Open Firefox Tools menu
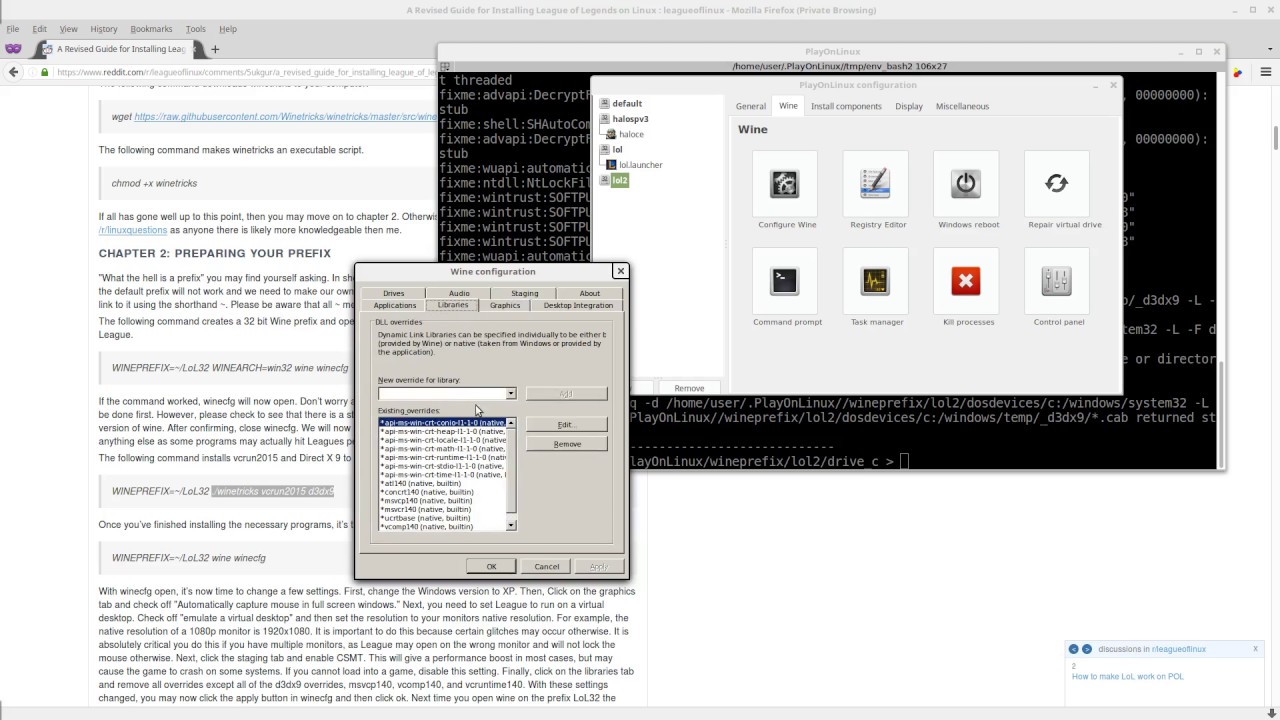Image resolution: width=1280 pixels, height=720 pixels. (196, 29)
